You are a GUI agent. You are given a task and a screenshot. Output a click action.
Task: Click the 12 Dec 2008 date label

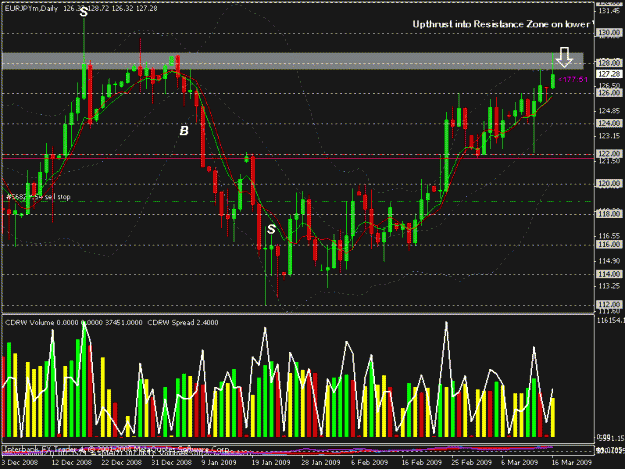pos(71,462)
